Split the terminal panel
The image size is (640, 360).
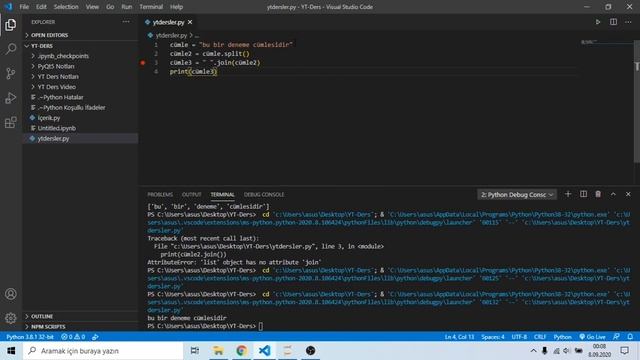click(x=583, y=194)
